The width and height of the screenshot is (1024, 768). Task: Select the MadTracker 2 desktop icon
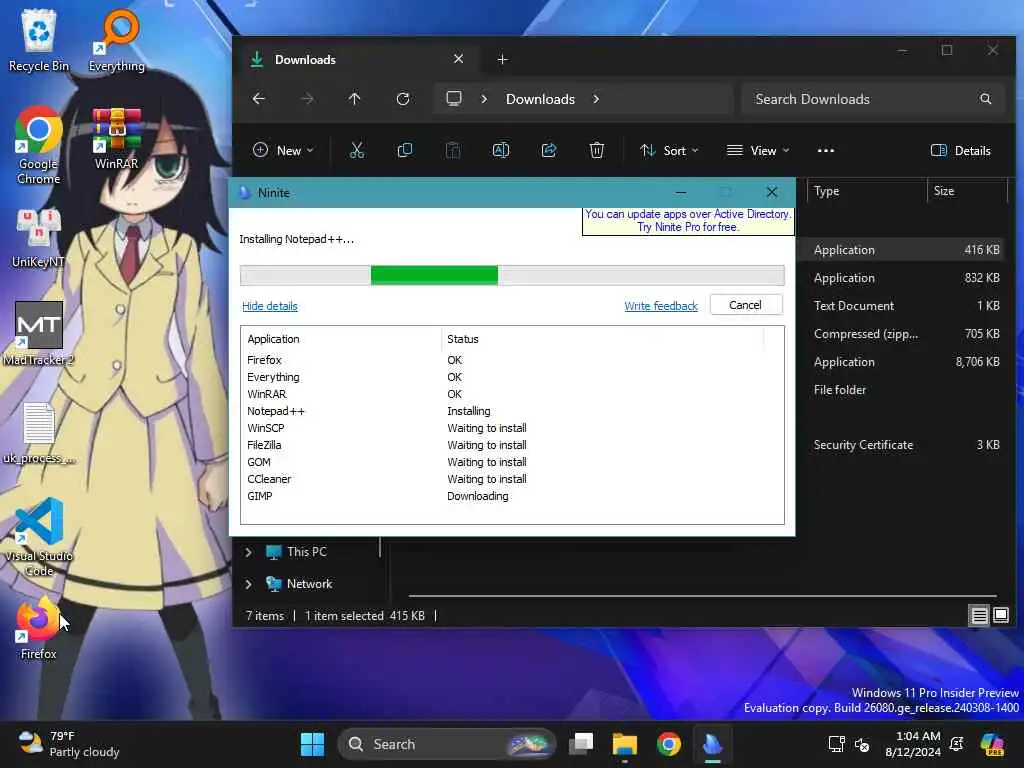(x=39, y=334)
